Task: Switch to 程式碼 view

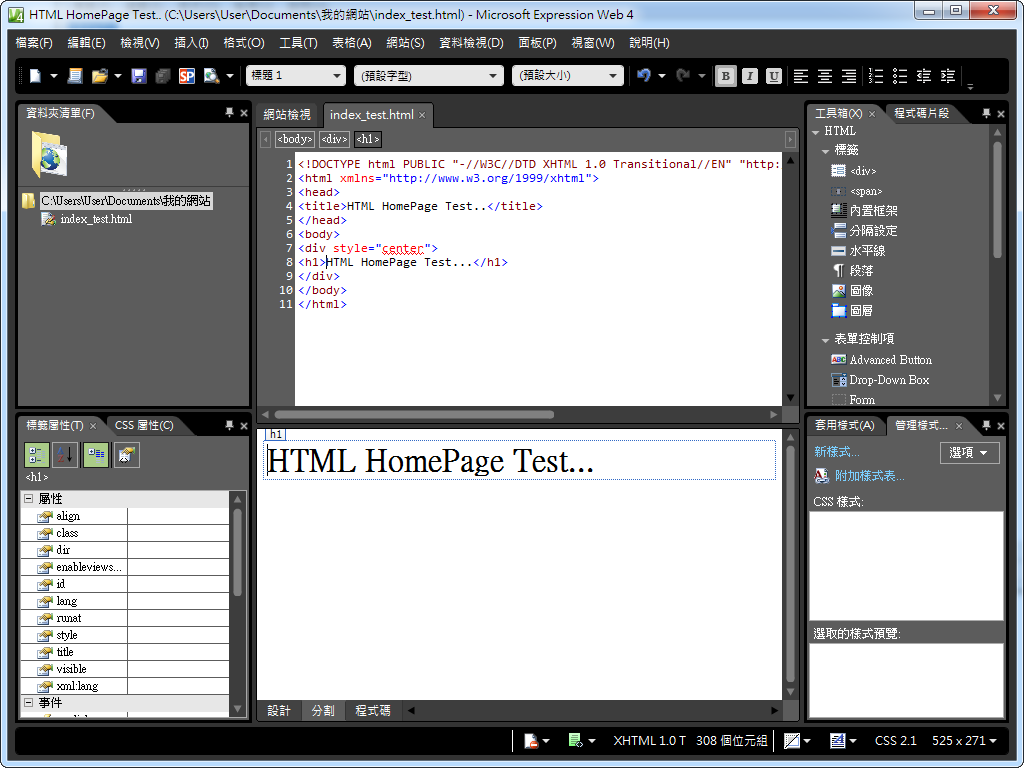Action: pos(373,711)
